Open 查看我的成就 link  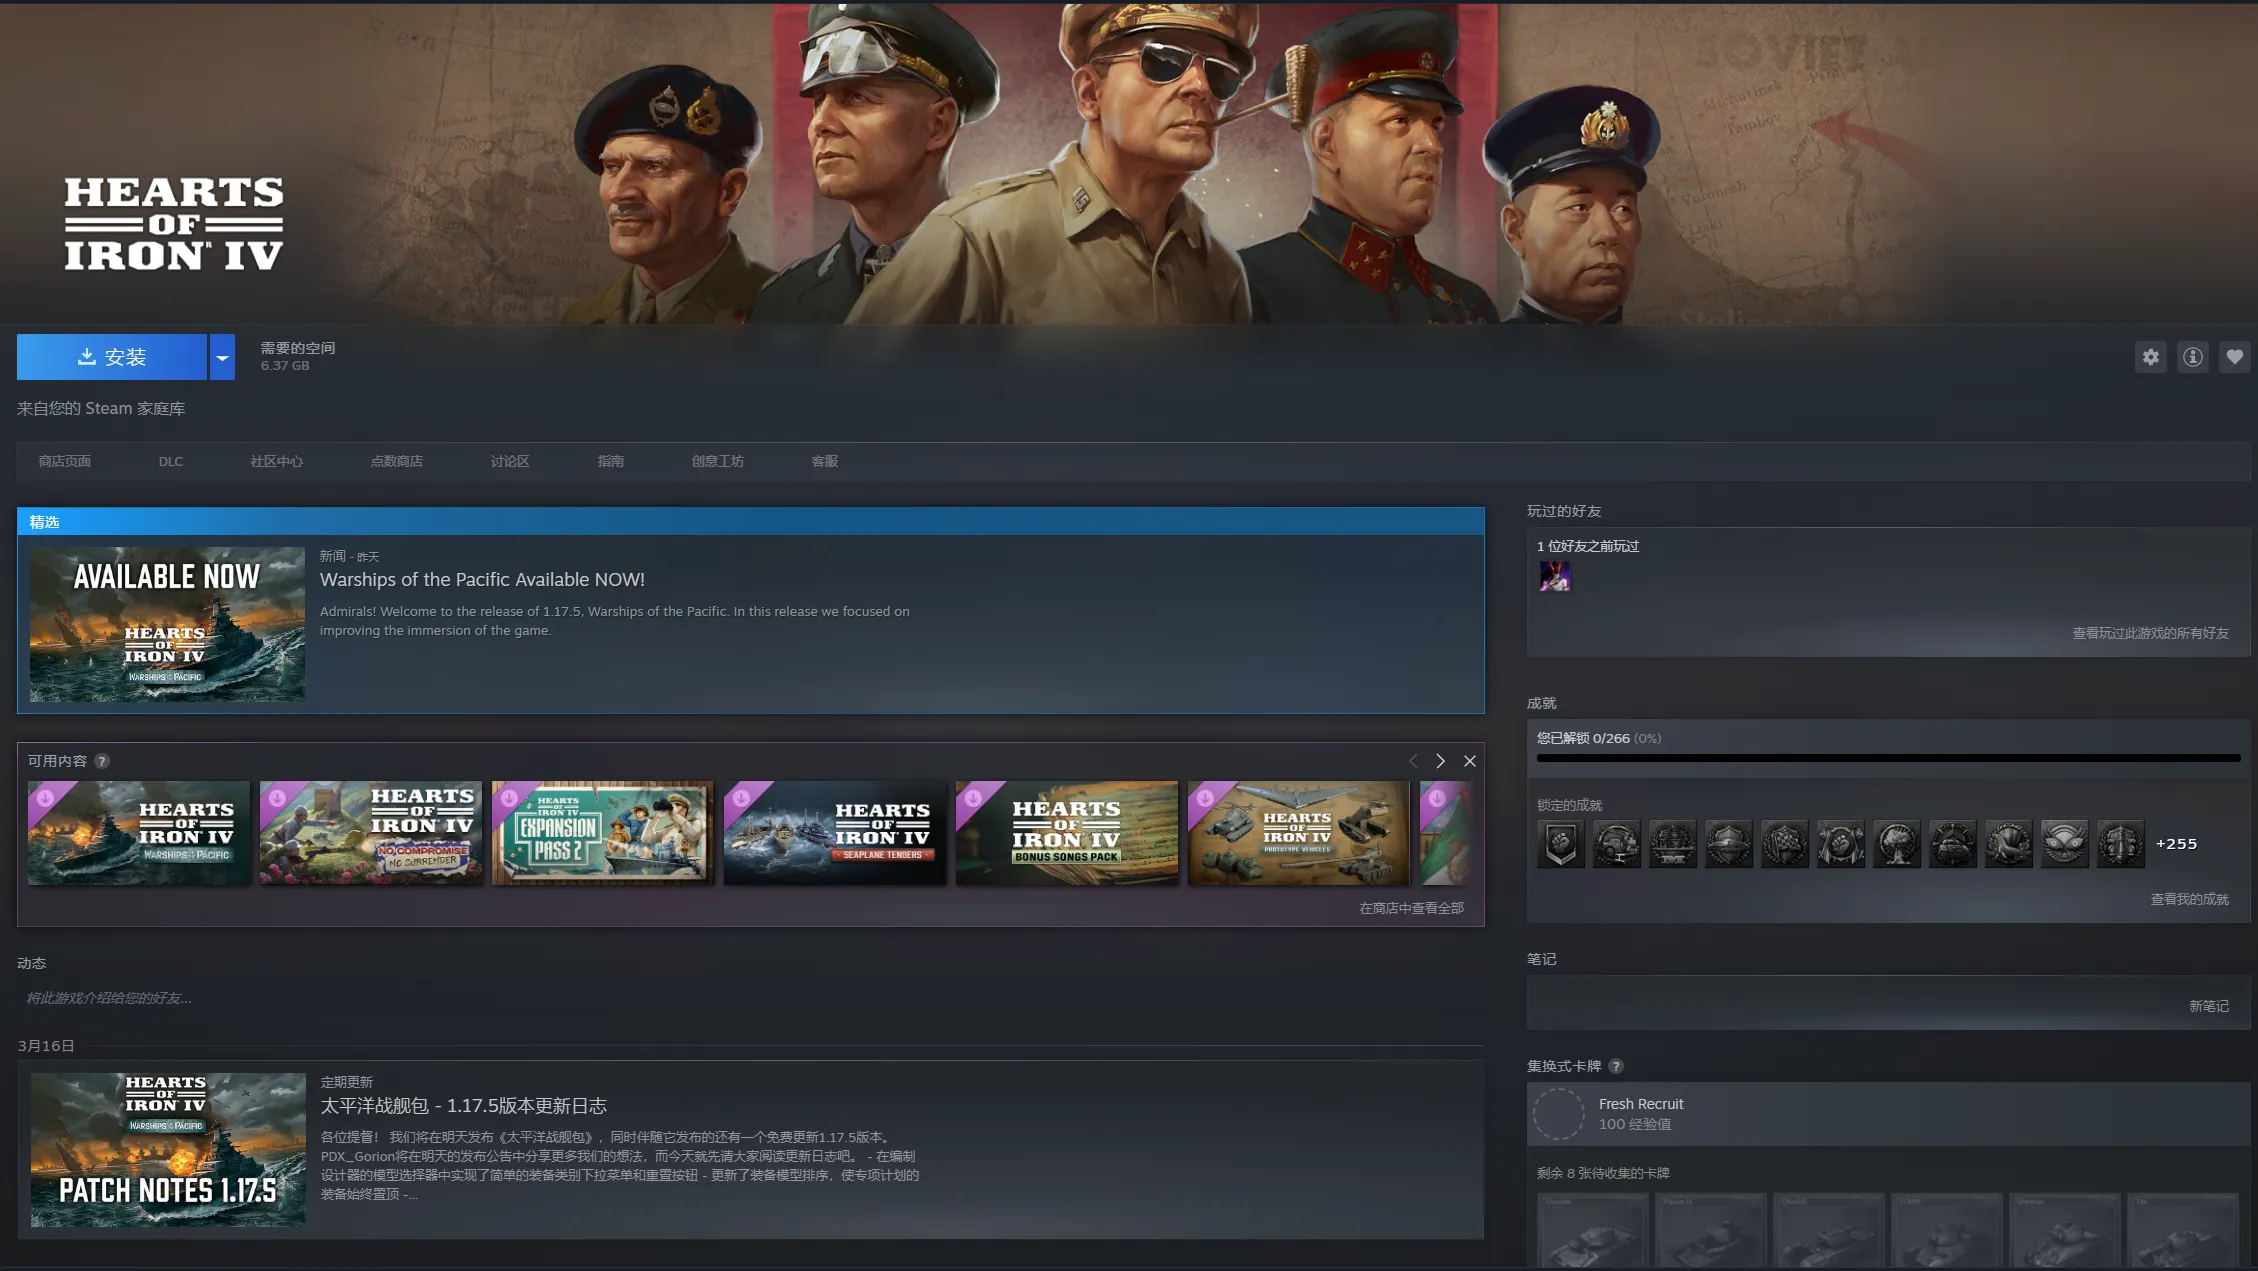2189,899
